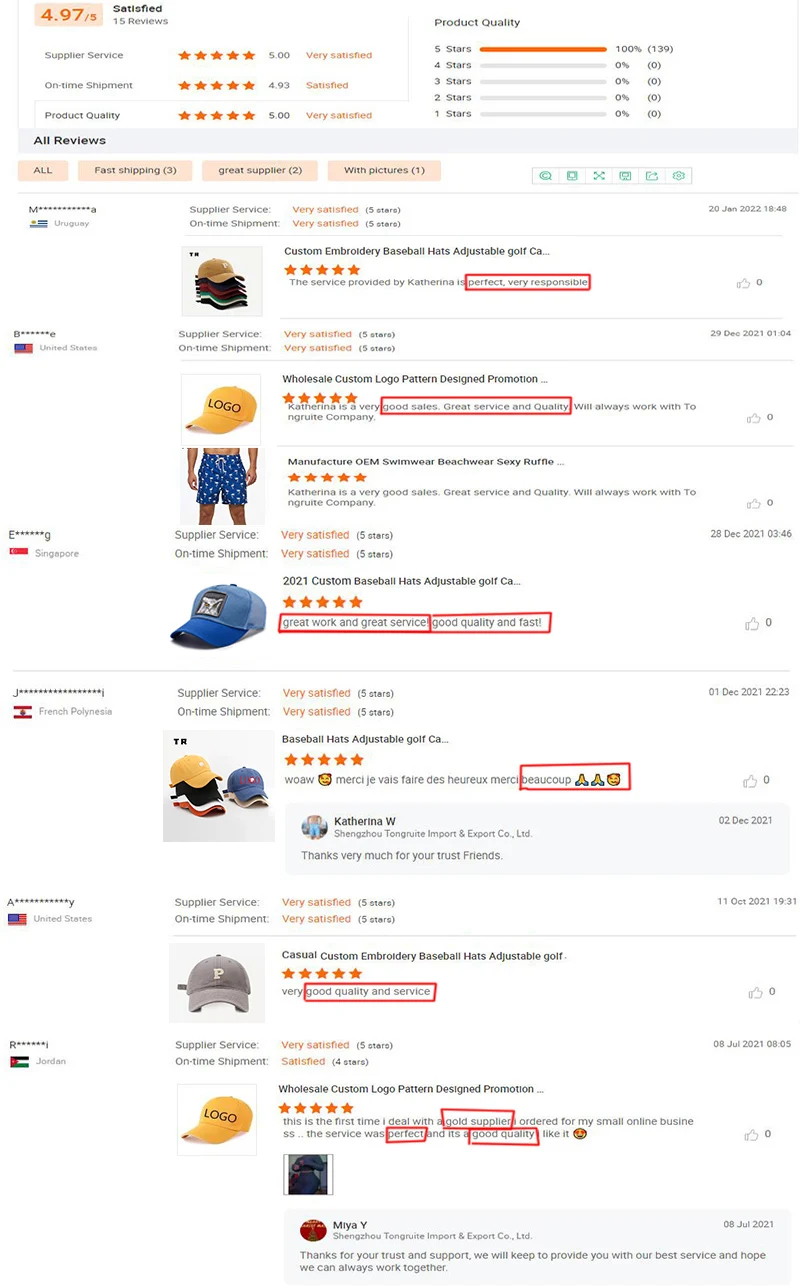Viewport: 800px width, 1288px height.
Task: Open Manufacture OEM Swimwear Beachwear product link
Action: point(426,462)
